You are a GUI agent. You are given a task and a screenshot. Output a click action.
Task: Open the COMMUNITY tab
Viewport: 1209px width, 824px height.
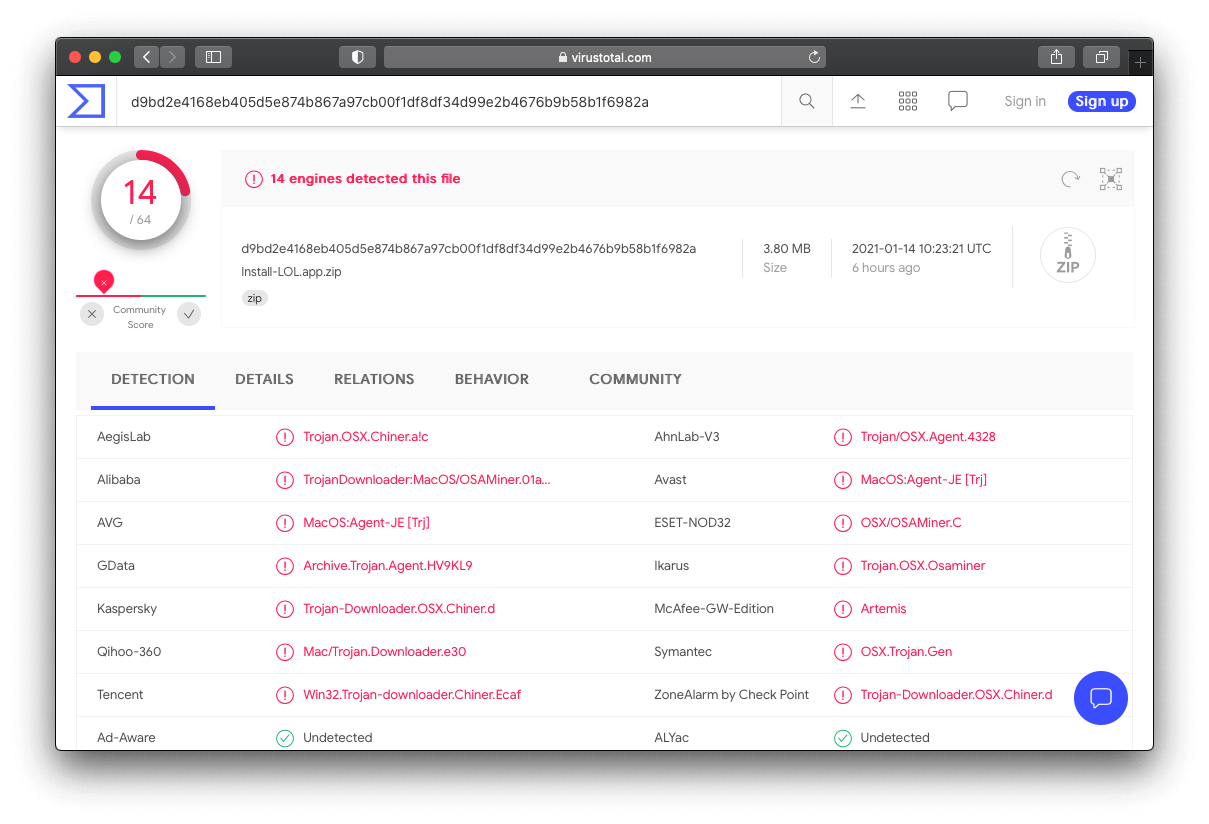tap(635, 379)
